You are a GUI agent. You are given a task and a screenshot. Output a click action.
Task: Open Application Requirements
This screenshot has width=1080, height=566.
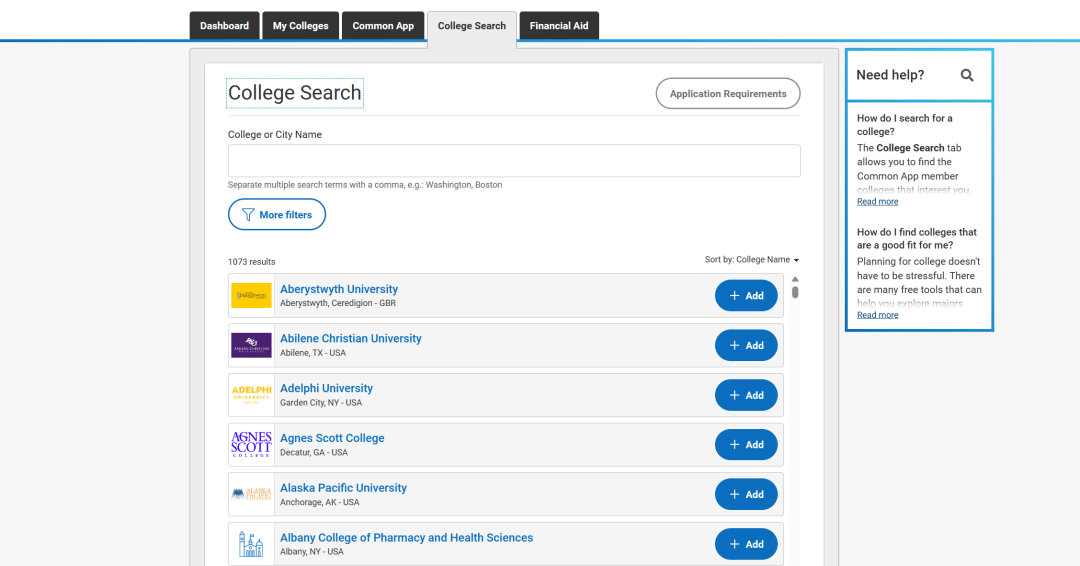(x=728, y=94)
